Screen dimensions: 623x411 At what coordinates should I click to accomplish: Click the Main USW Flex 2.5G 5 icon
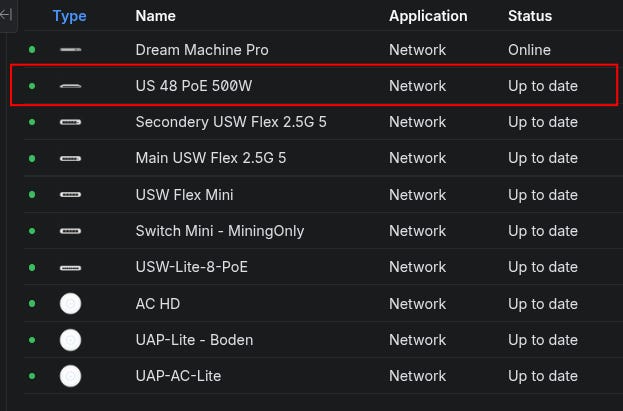[x=70, y=158]
